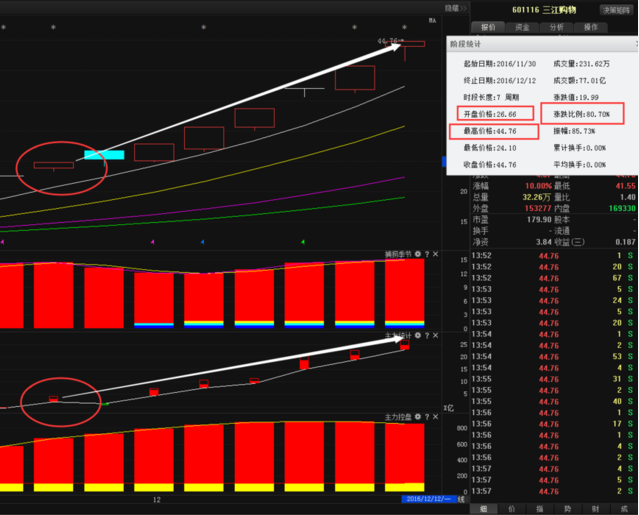
Task: Click 总量 32.26万 quote value
Action: pos(537,197)
